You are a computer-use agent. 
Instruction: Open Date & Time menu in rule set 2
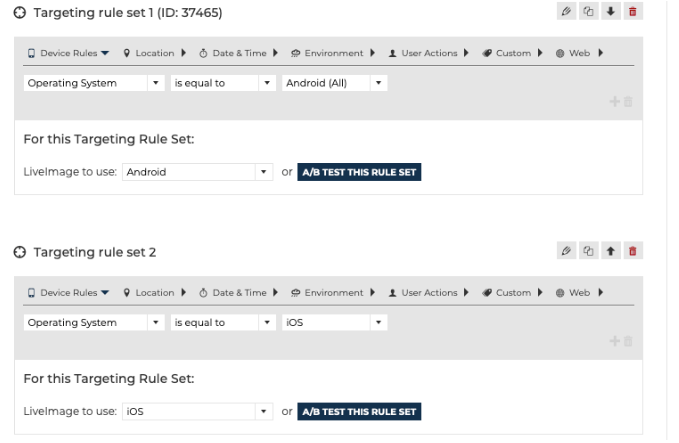pyautogui.click(x=239, y=293)
